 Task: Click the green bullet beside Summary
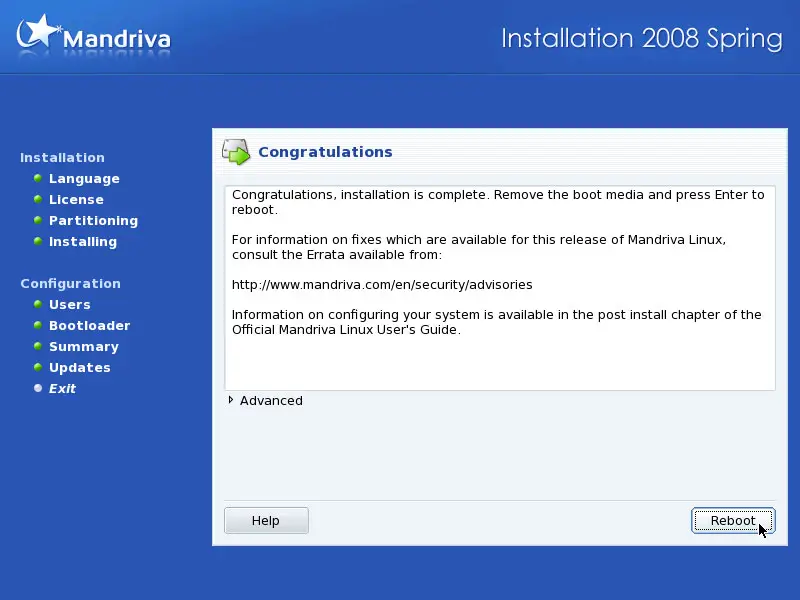click(x=38, y=346)
